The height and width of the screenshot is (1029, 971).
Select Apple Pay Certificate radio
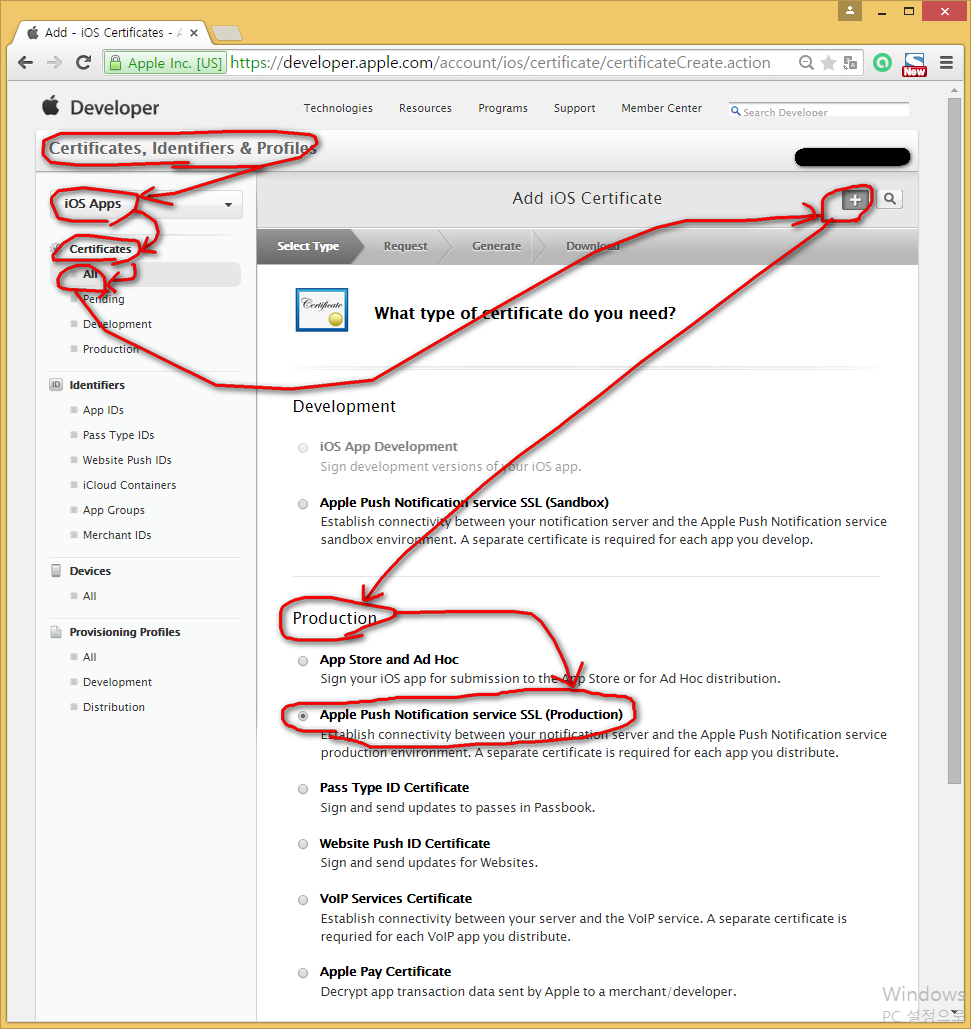302,973
